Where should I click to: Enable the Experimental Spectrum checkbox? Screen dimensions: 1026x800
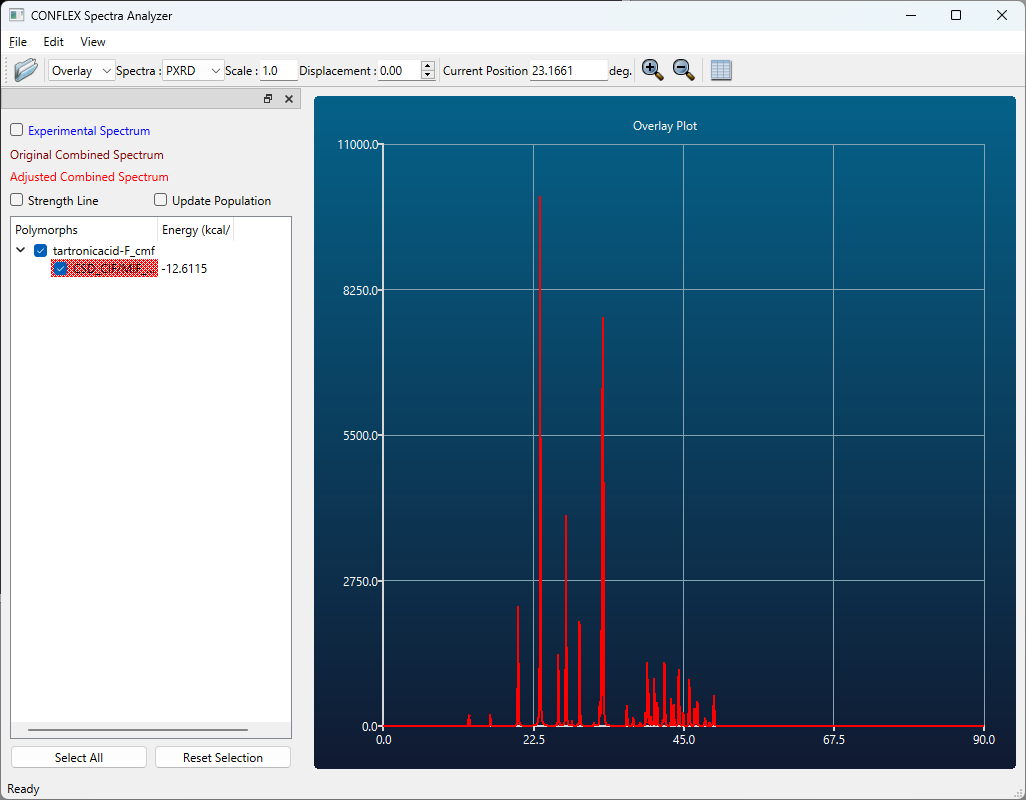pyautogui.click(x=17, y=130)
